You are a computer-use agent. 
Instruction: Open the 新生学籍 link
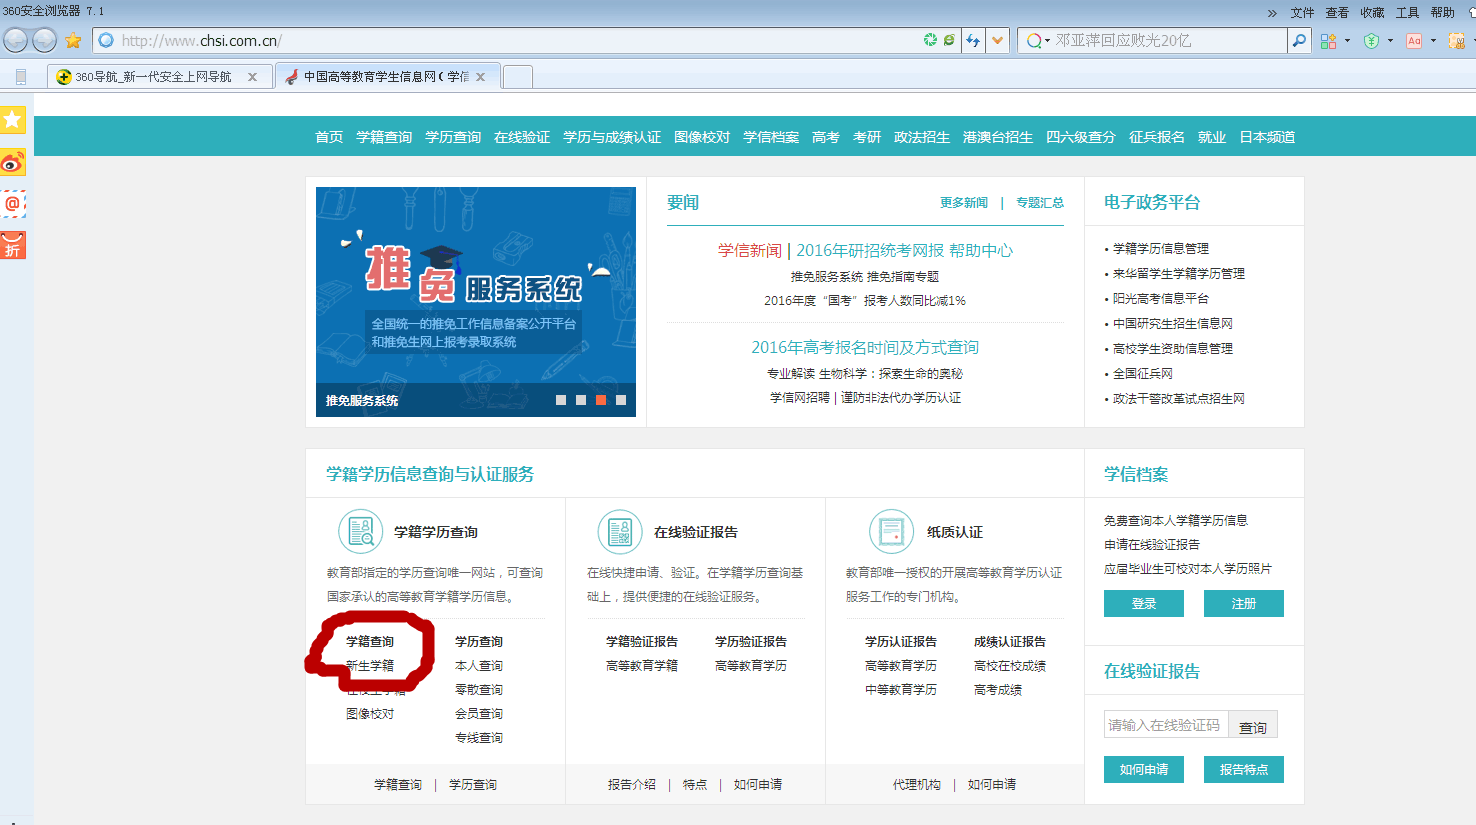(x=370, y=666)
